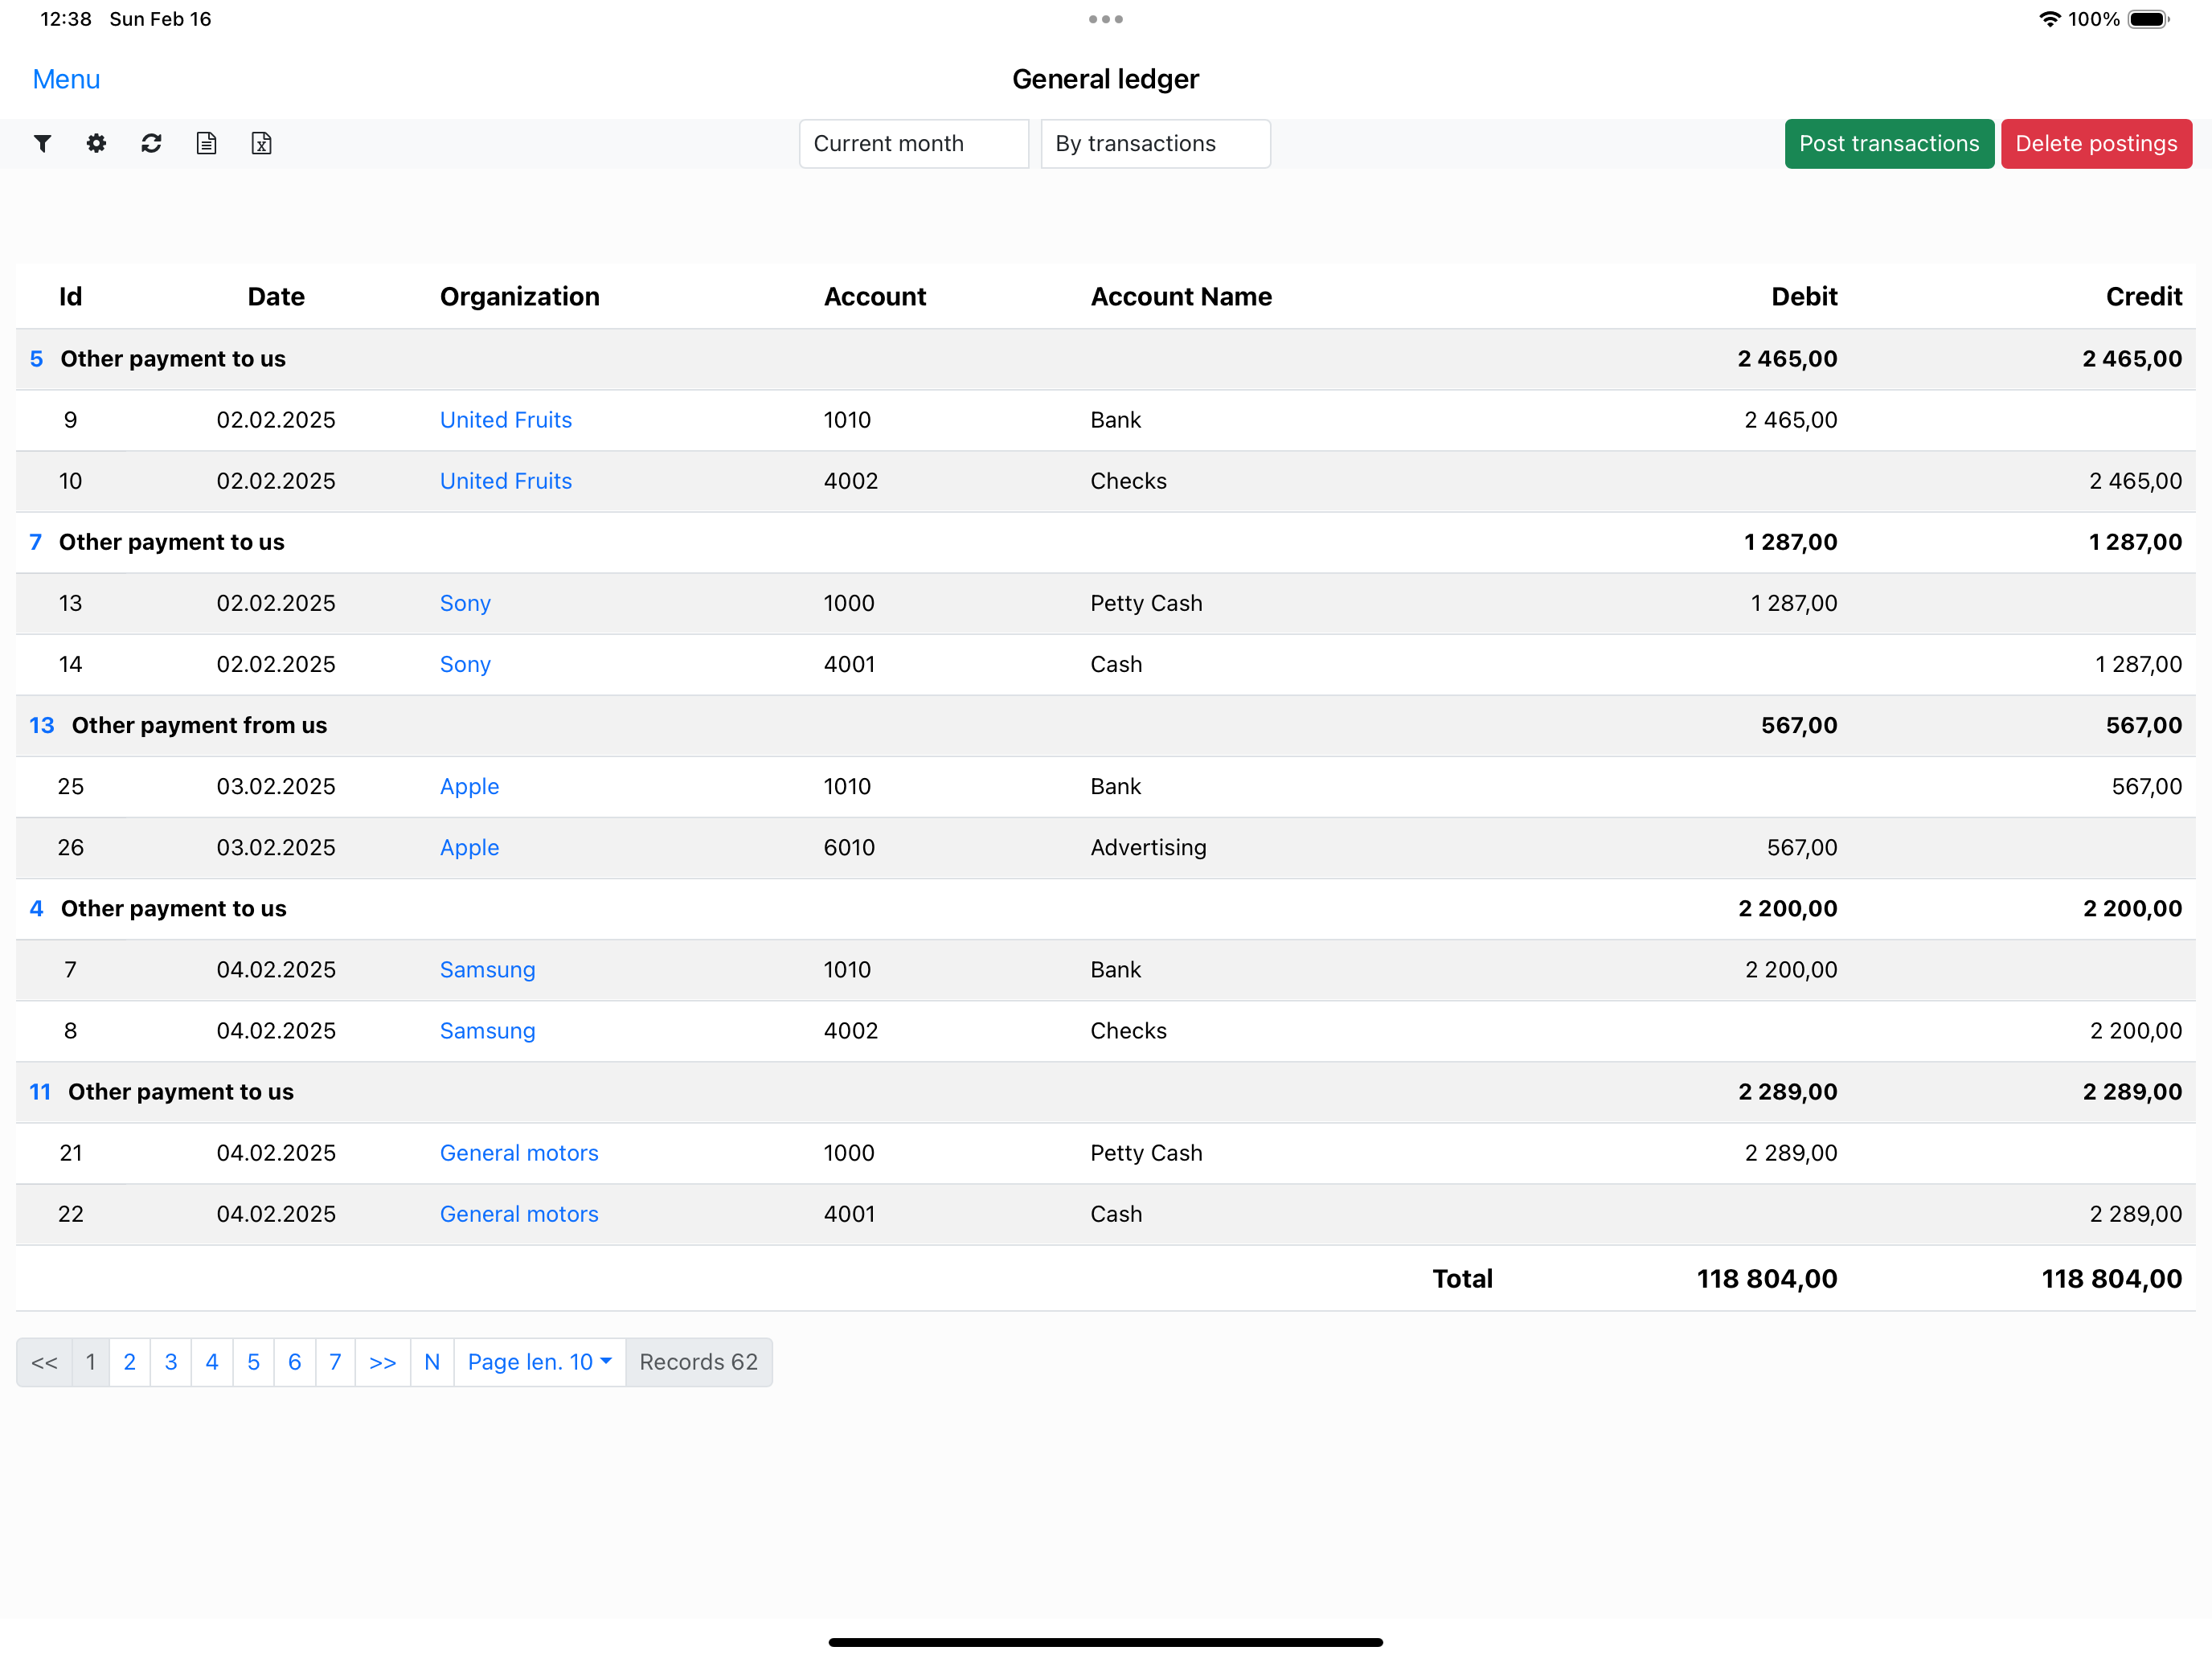Open Samsung link in row 7
Image resolution: width=2212 pixels, height=1659 pixels.
(488, 970)
